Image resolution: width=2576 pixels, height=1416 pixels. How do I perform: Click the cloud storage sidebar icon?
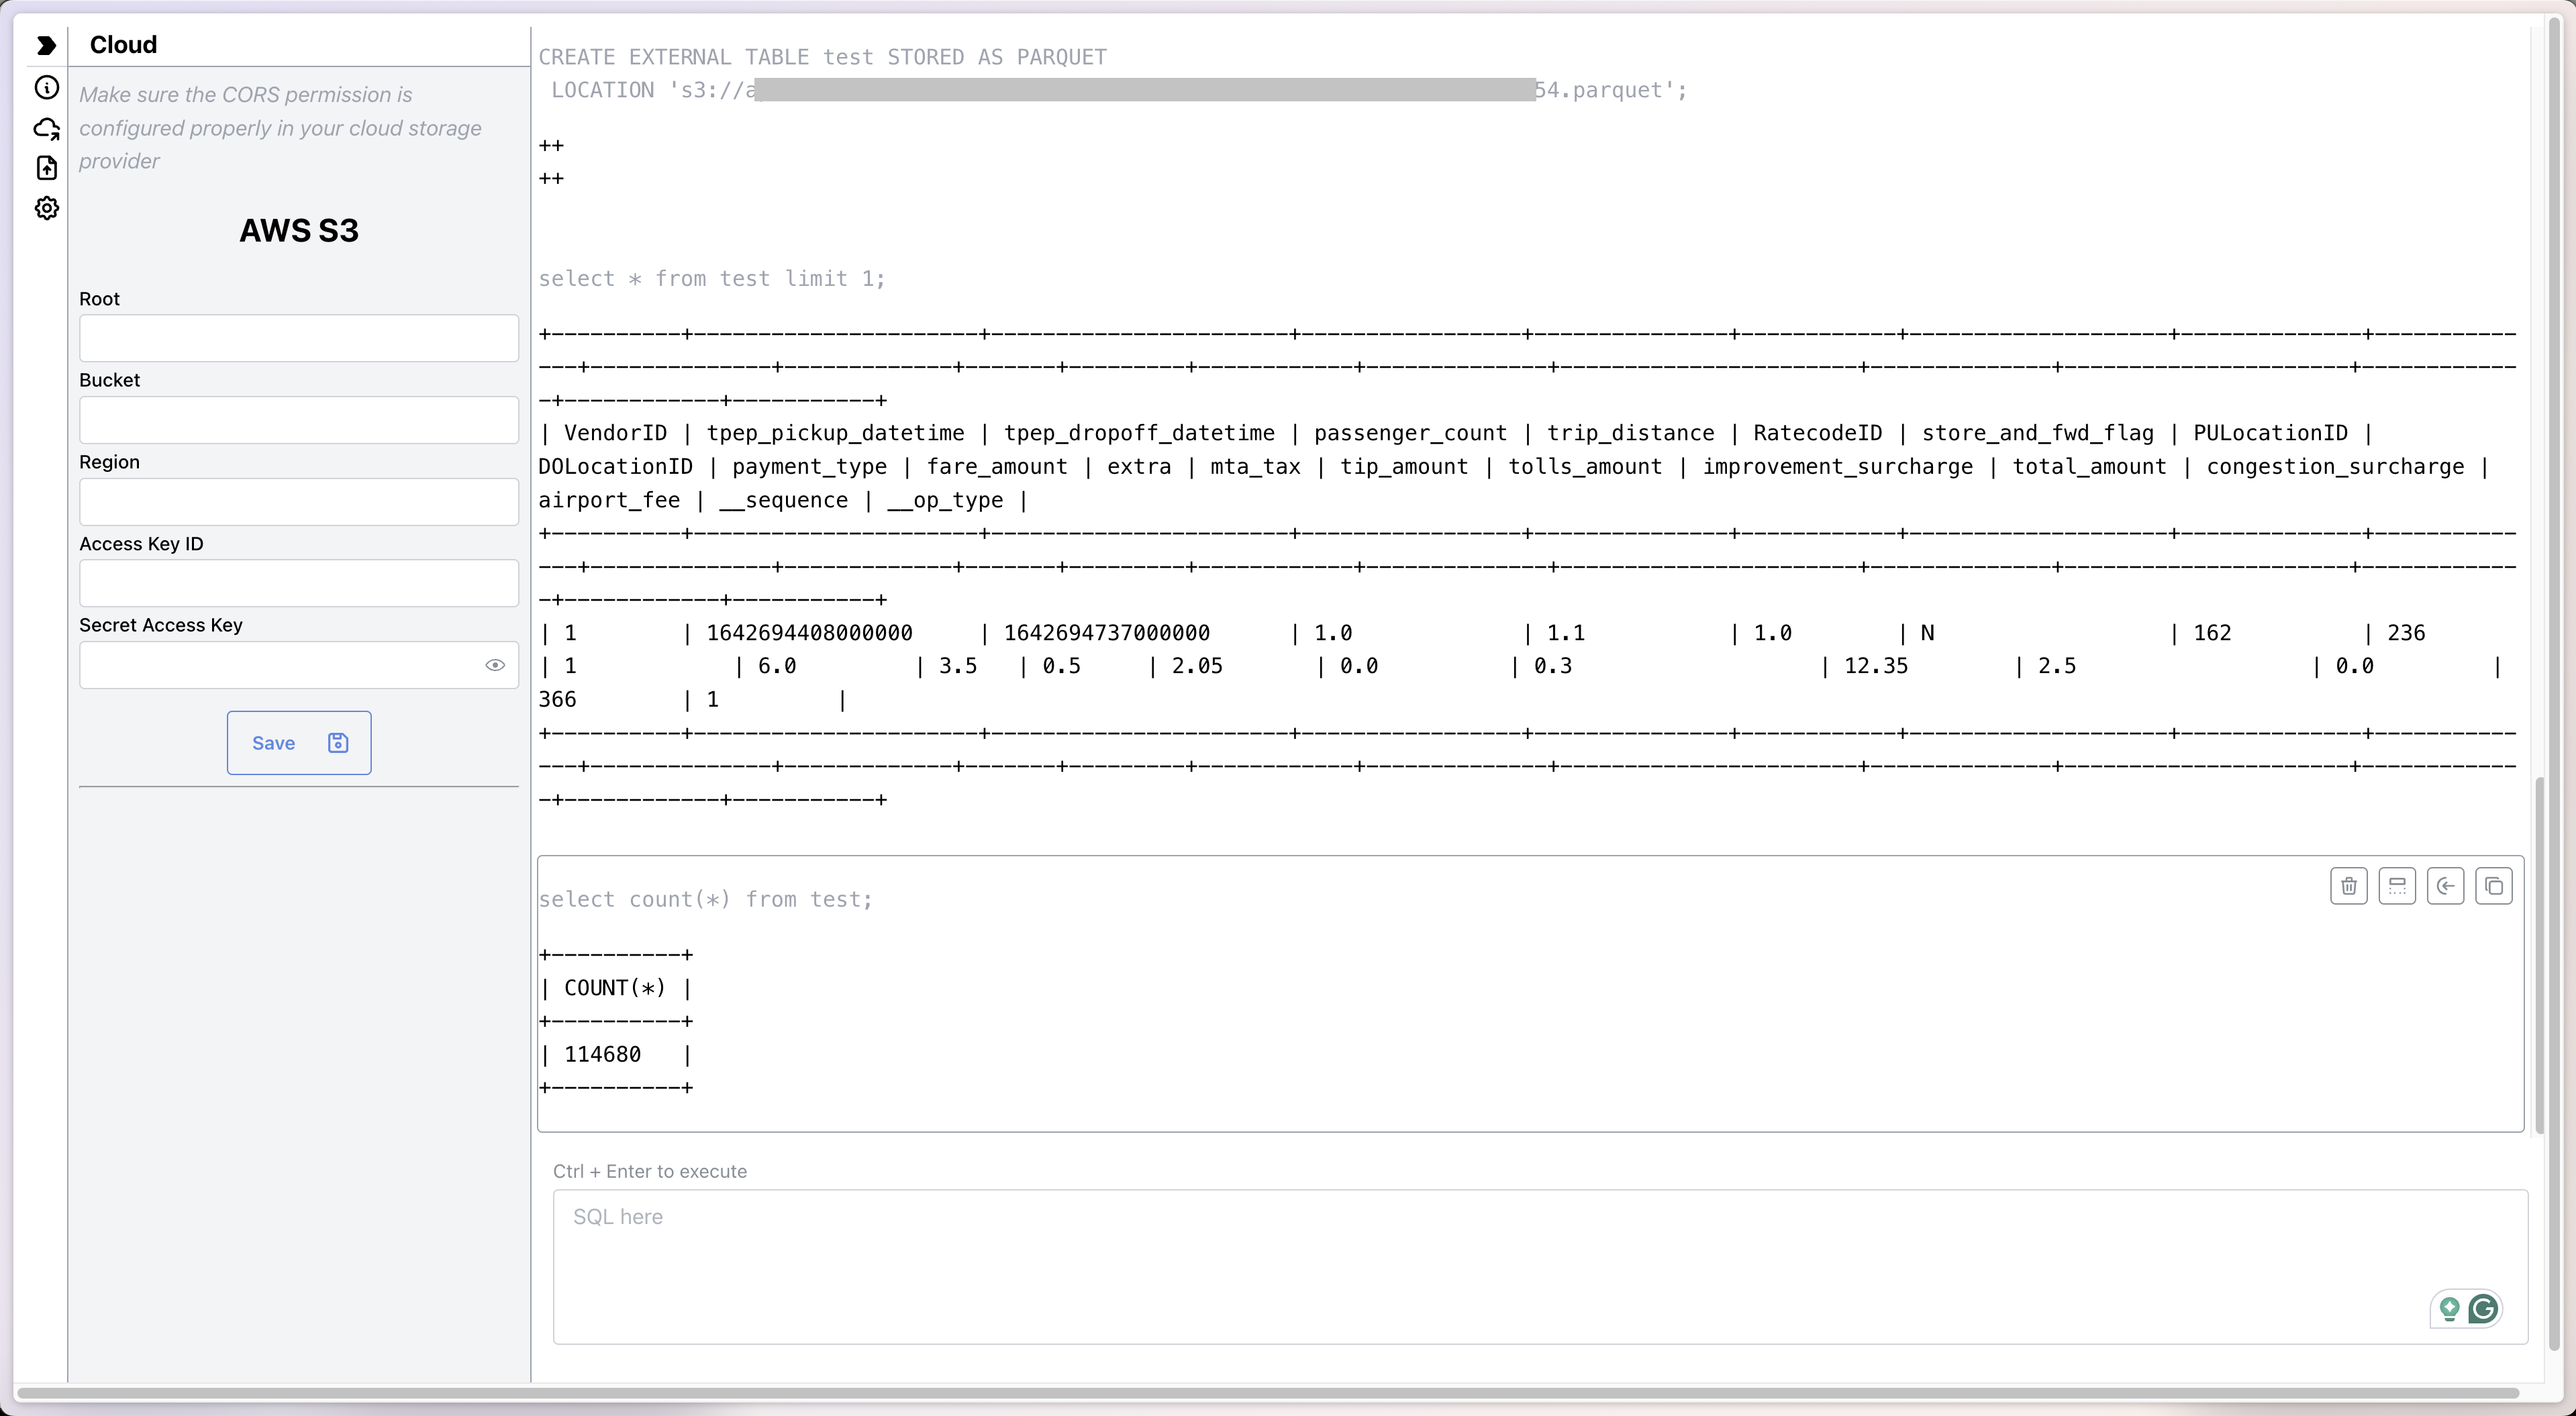[46, 128]
